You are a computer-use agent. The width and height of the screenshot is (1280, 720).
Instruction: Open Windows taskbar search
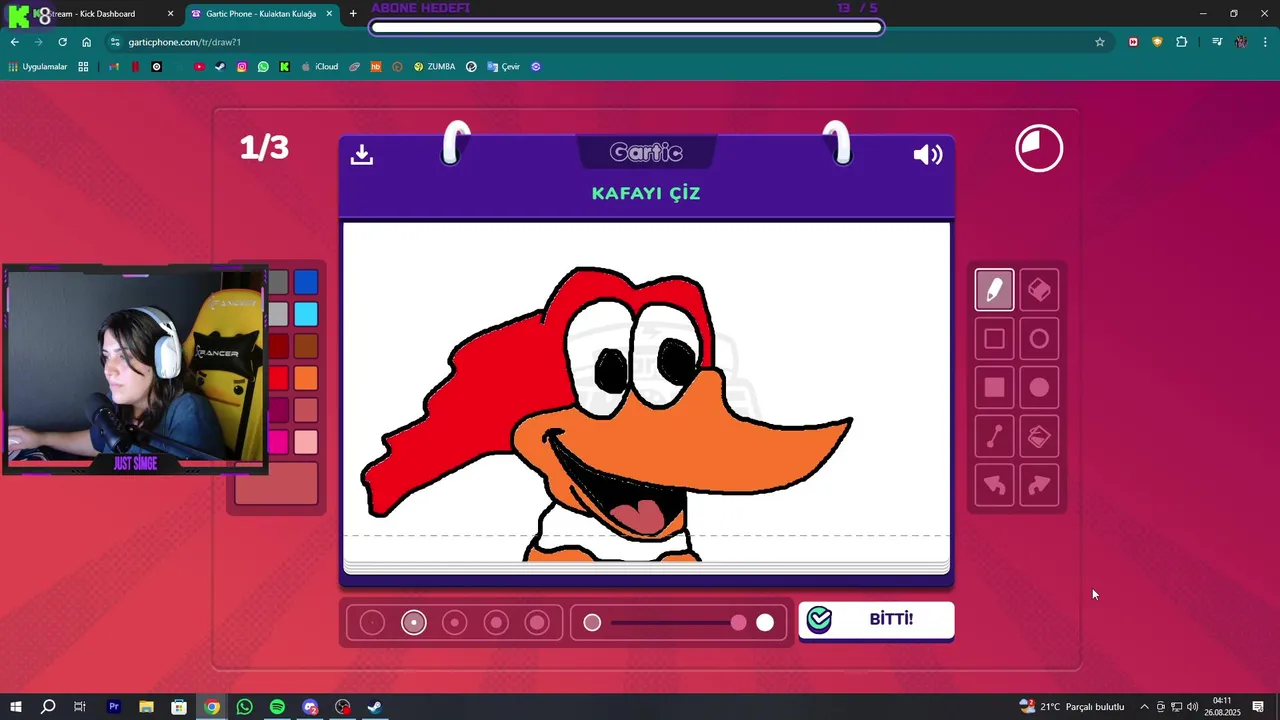tap(48, 707)
